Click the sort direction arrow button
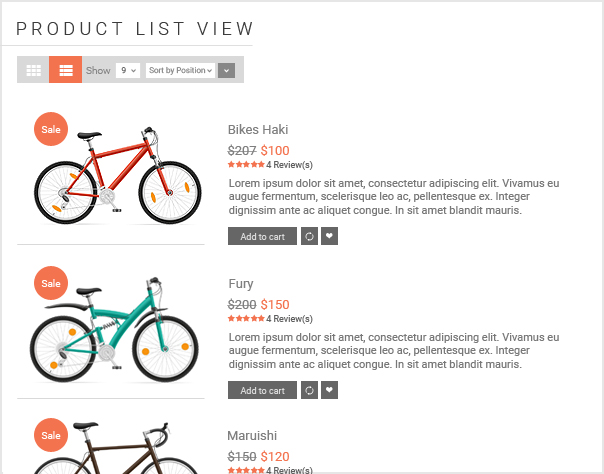604x474 pixels. pos(227,70)
